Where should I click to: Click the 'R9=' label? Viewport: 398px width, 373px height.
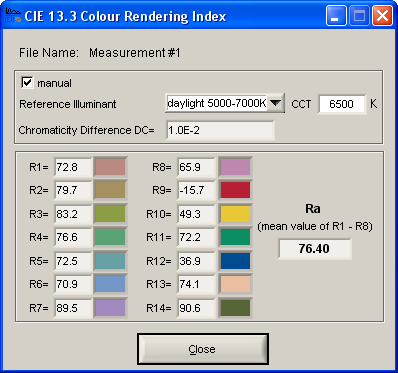point(162,190)
